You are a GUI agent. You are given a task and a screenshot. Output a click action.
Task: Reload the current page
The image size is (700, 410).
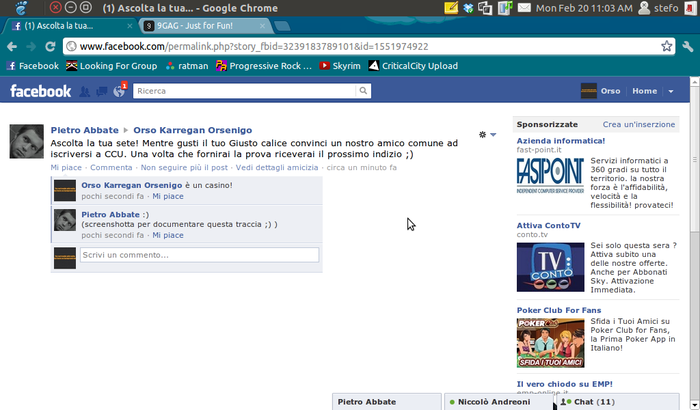(50, 46)
